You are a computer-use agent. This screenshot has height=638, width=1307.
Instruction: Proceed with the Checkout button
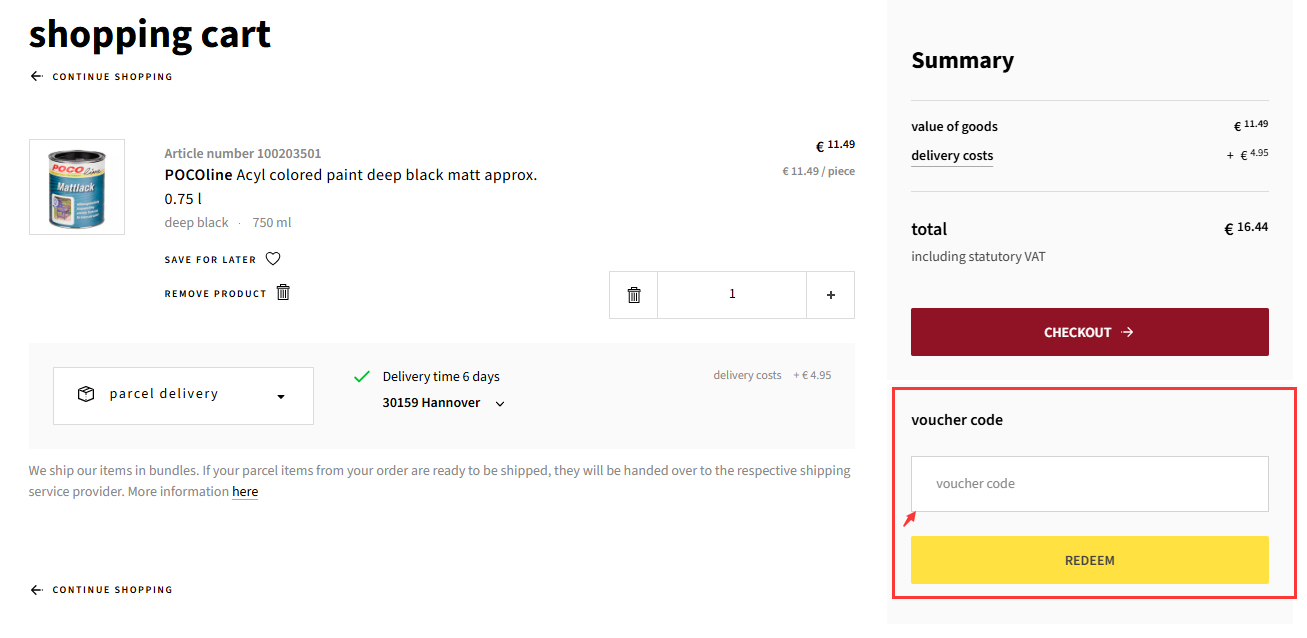[x=1090, y=332]
